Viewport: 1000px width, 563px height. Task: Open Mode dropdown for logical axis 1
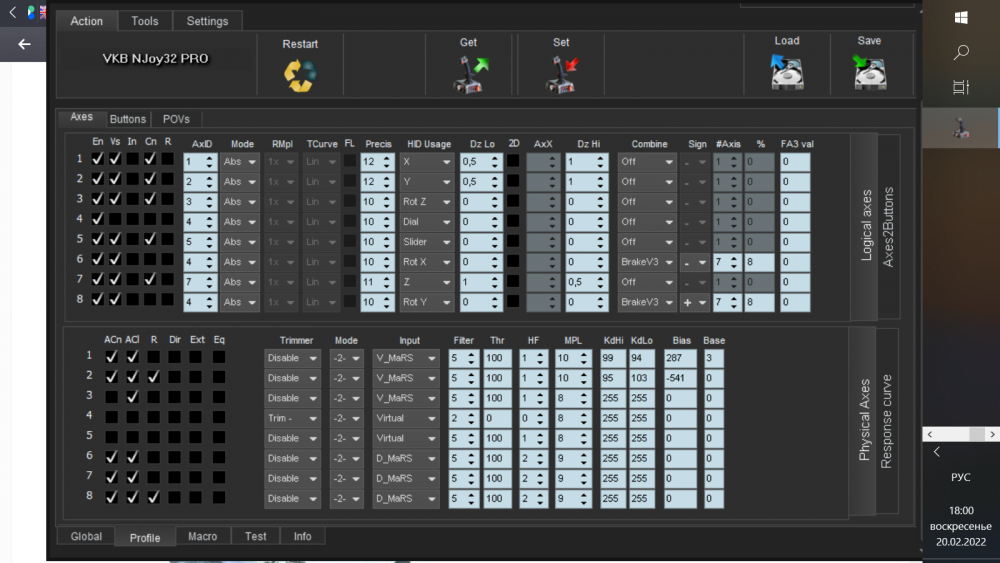(x=240, y=162)
